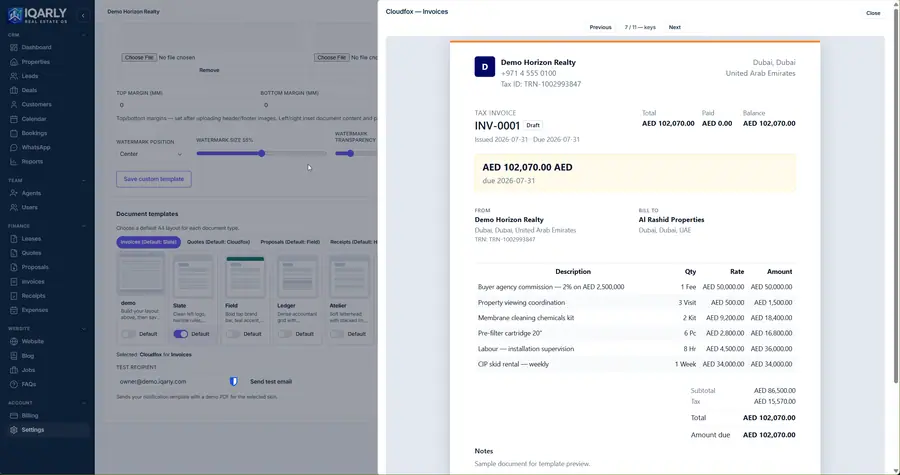
Task: Open Bookings via its sidebar icon
Action: [x=14, y=133]
